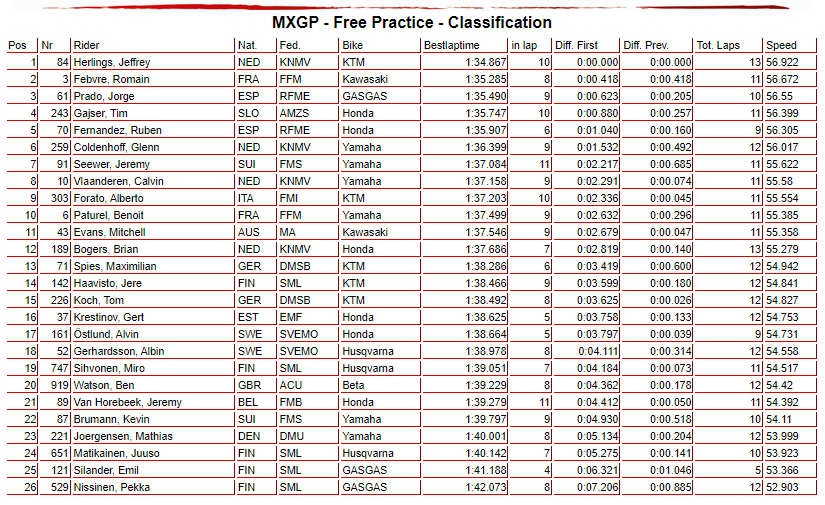Select rider Östlund, Alvin
Image resolution: width=825 pixels, height=505 pixels.
click(x=105, y=334)
